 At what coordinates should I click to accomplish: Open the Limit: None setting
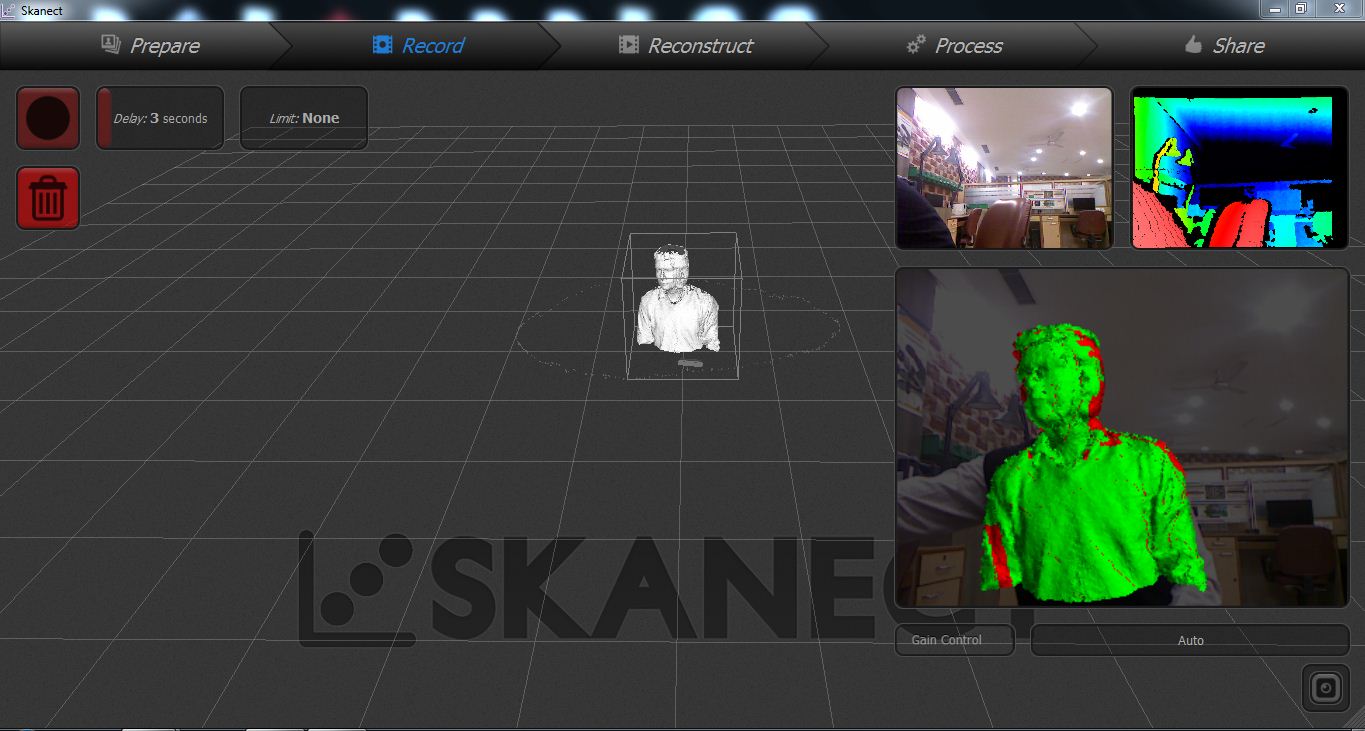[x=304, y=118]
